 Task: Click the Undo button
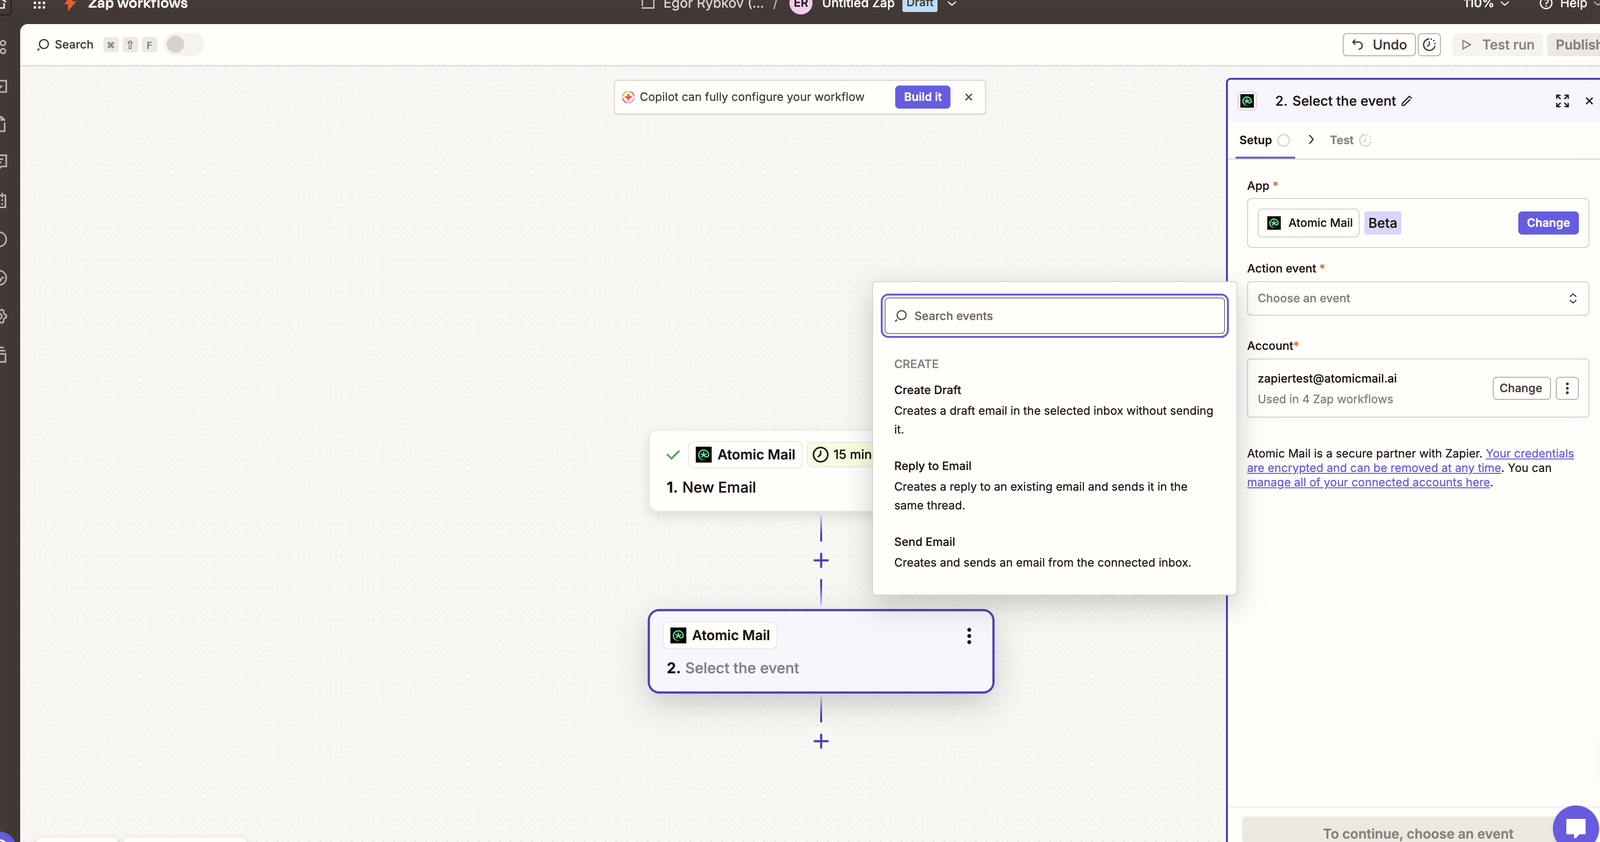(x=1379, y=45)
